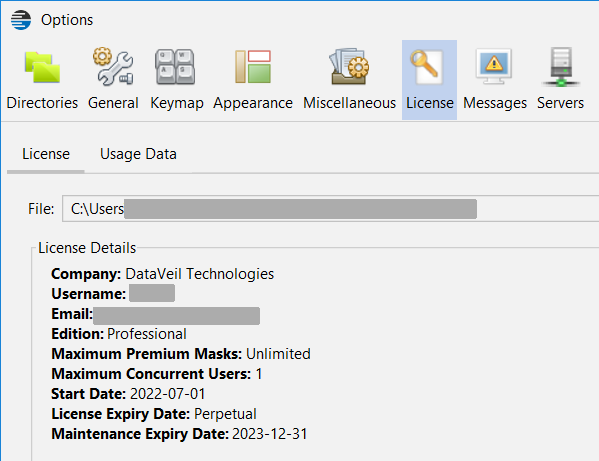Click the Edition value Professional
Viewport: 599px width, 461px height.
pyautogui.click(x=147, y=334)
